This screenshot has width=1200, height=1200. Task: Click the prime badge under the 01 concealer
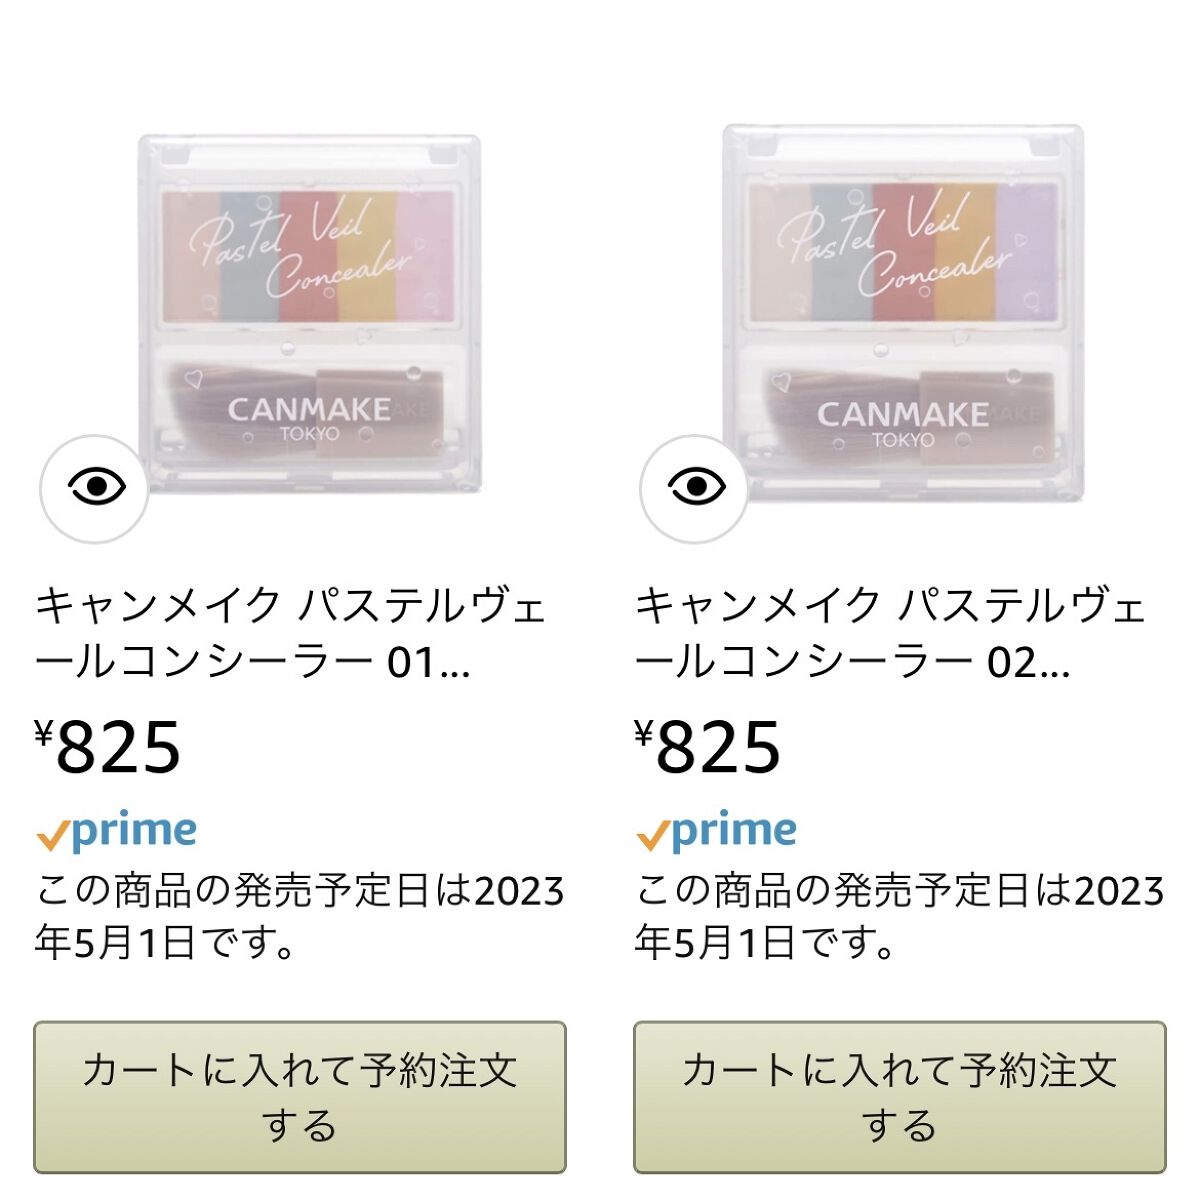tap(116, 832)
